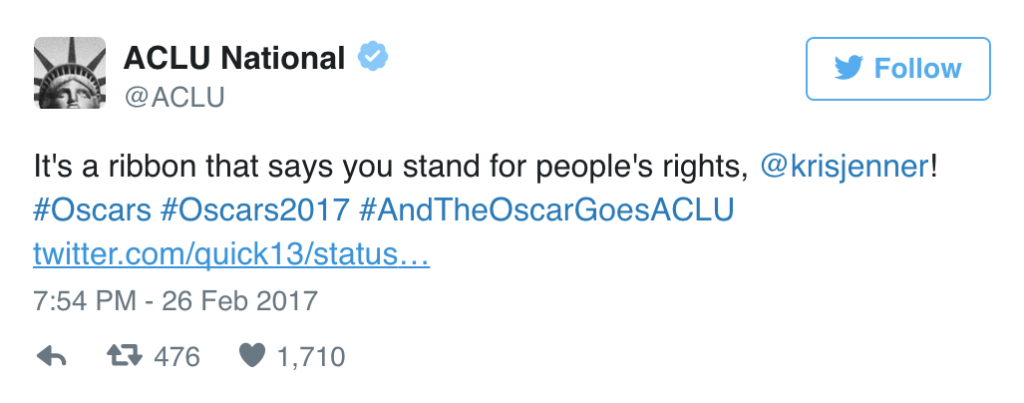This screenshot has height=403, width=1024.
Task: Click the #AndTheOscarGoesACLU hashtag
Action: (545, 212)
